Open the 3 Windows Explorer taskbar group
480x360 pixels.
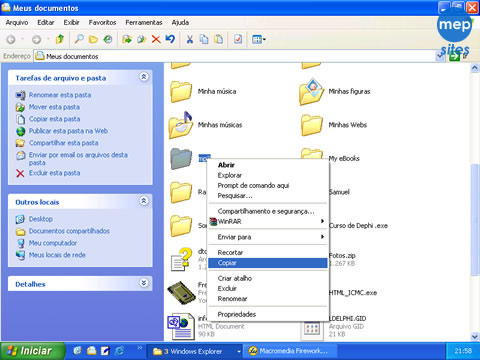[196, 351]
